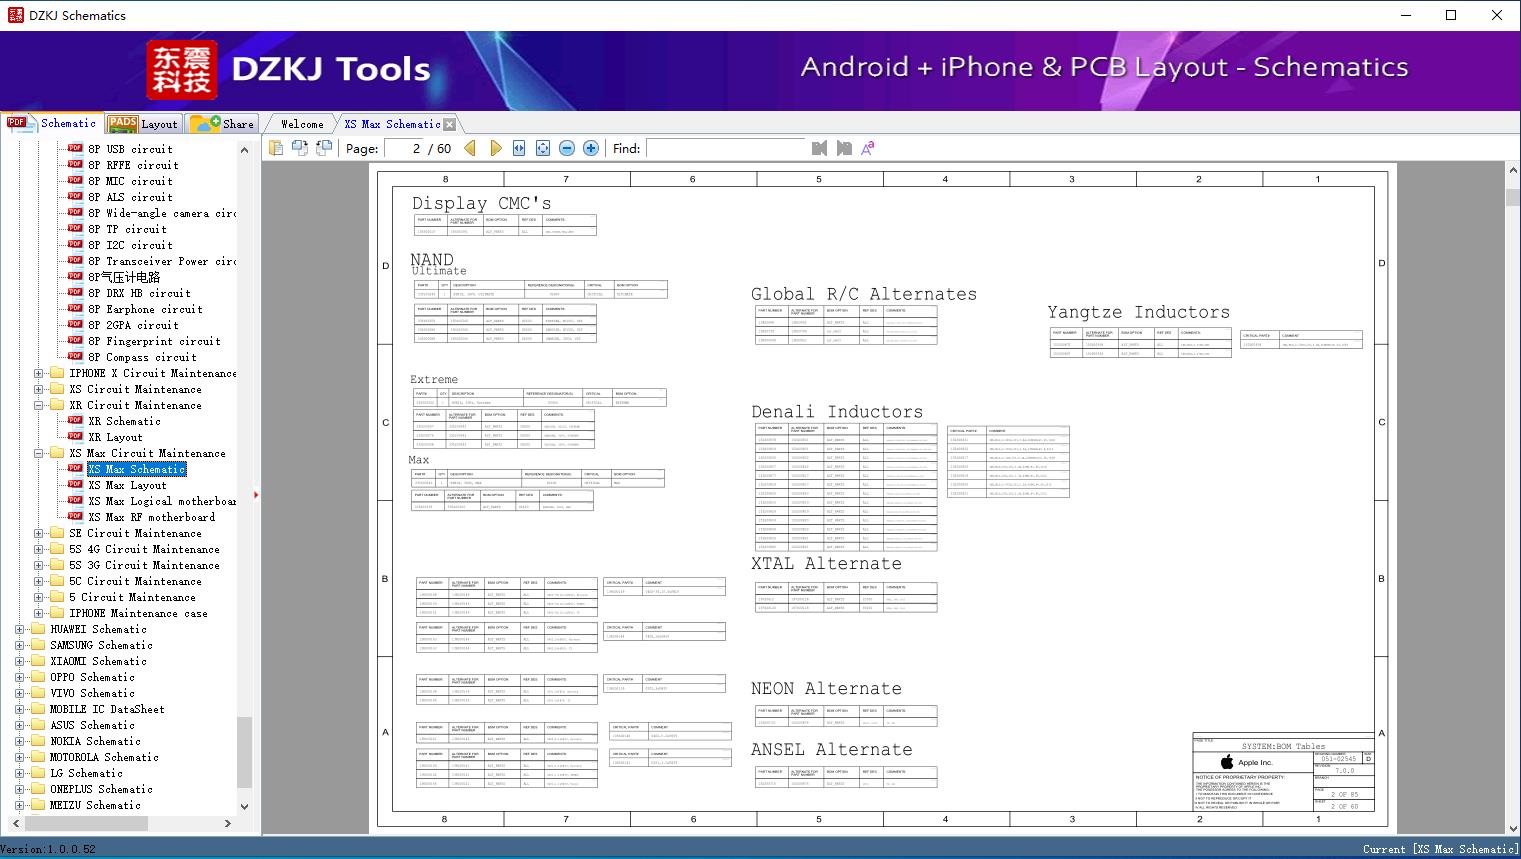The image size is (1521, 859).
Task: Zoom out with the minus icon
Action: tap(567, 148)
